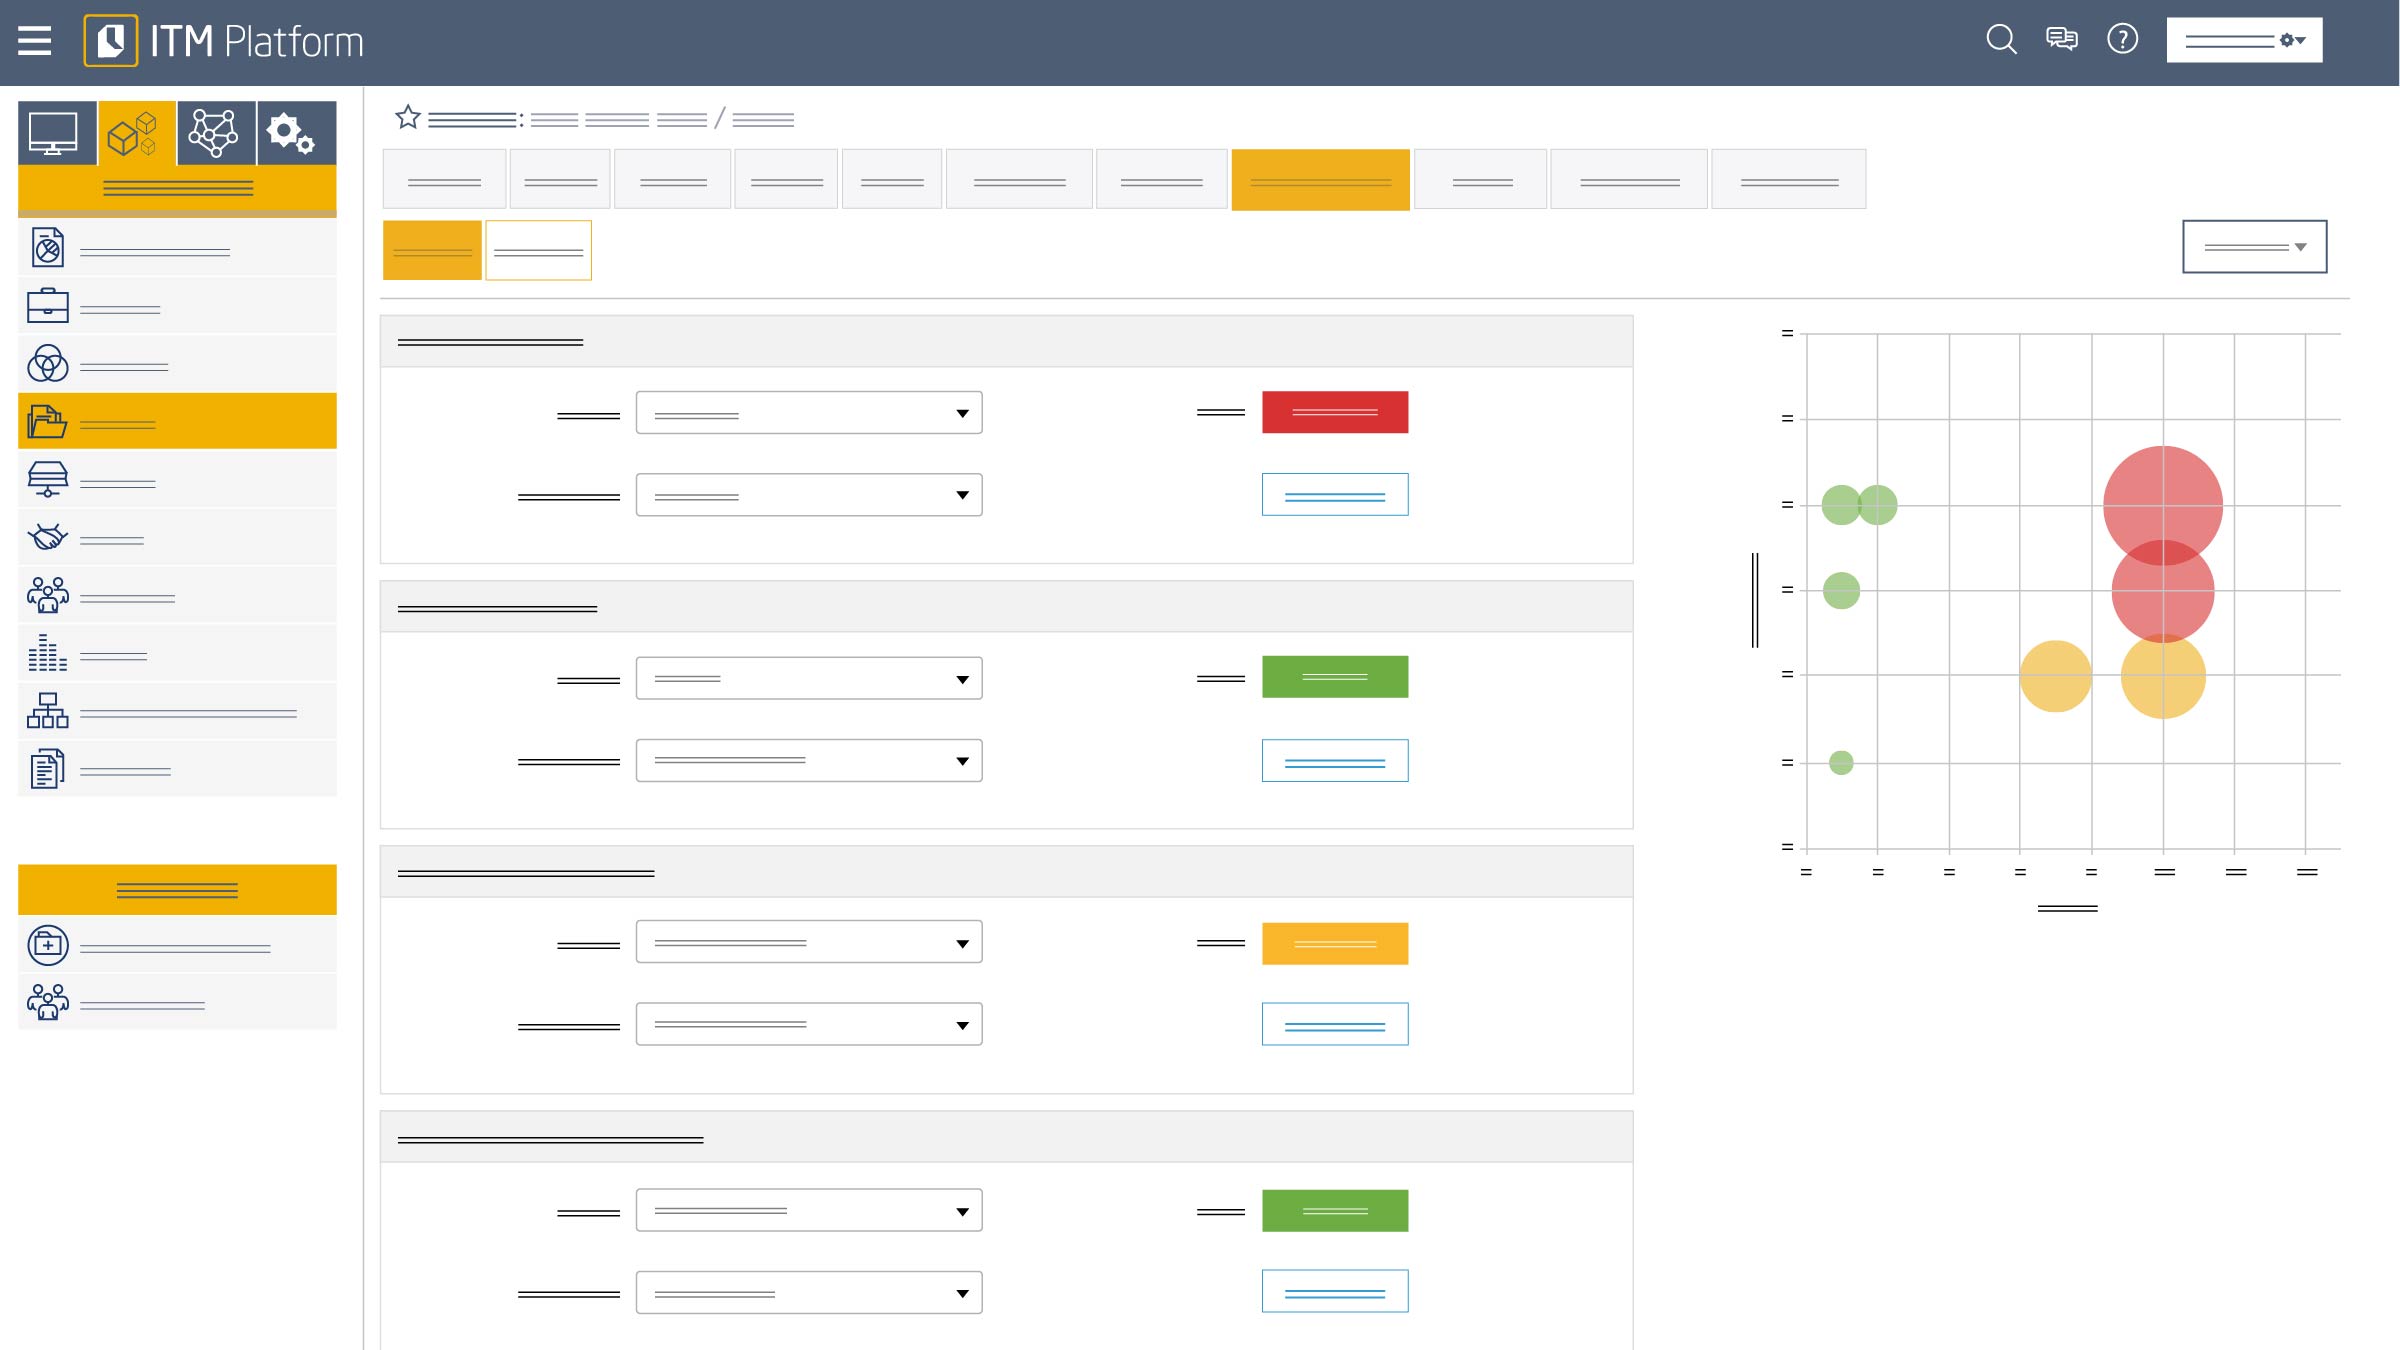This screenshot has height=1350, width=2400.
Task: Open the server stack sidebar item
Action: [177, 480]
